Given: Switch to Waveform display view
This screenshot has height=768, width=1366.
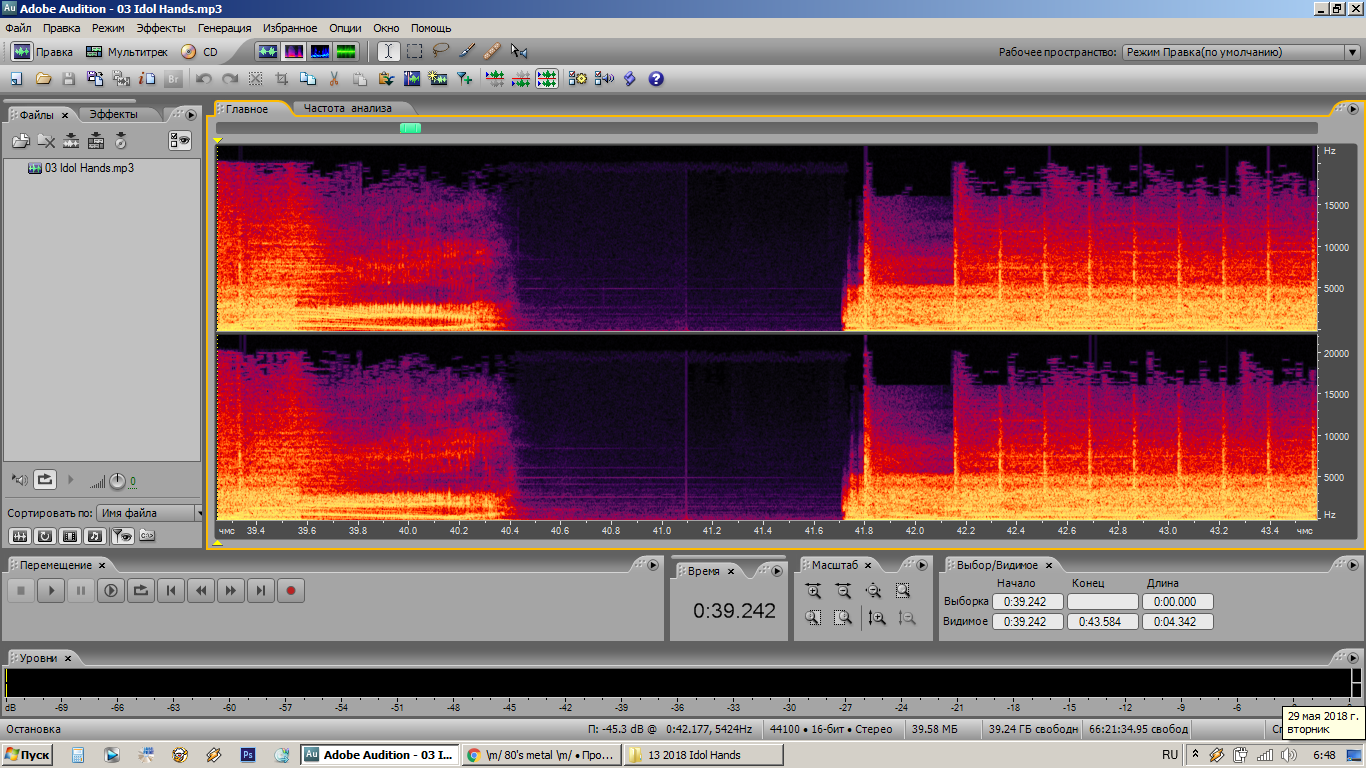Looking at the screenshot, I should 268,51.
